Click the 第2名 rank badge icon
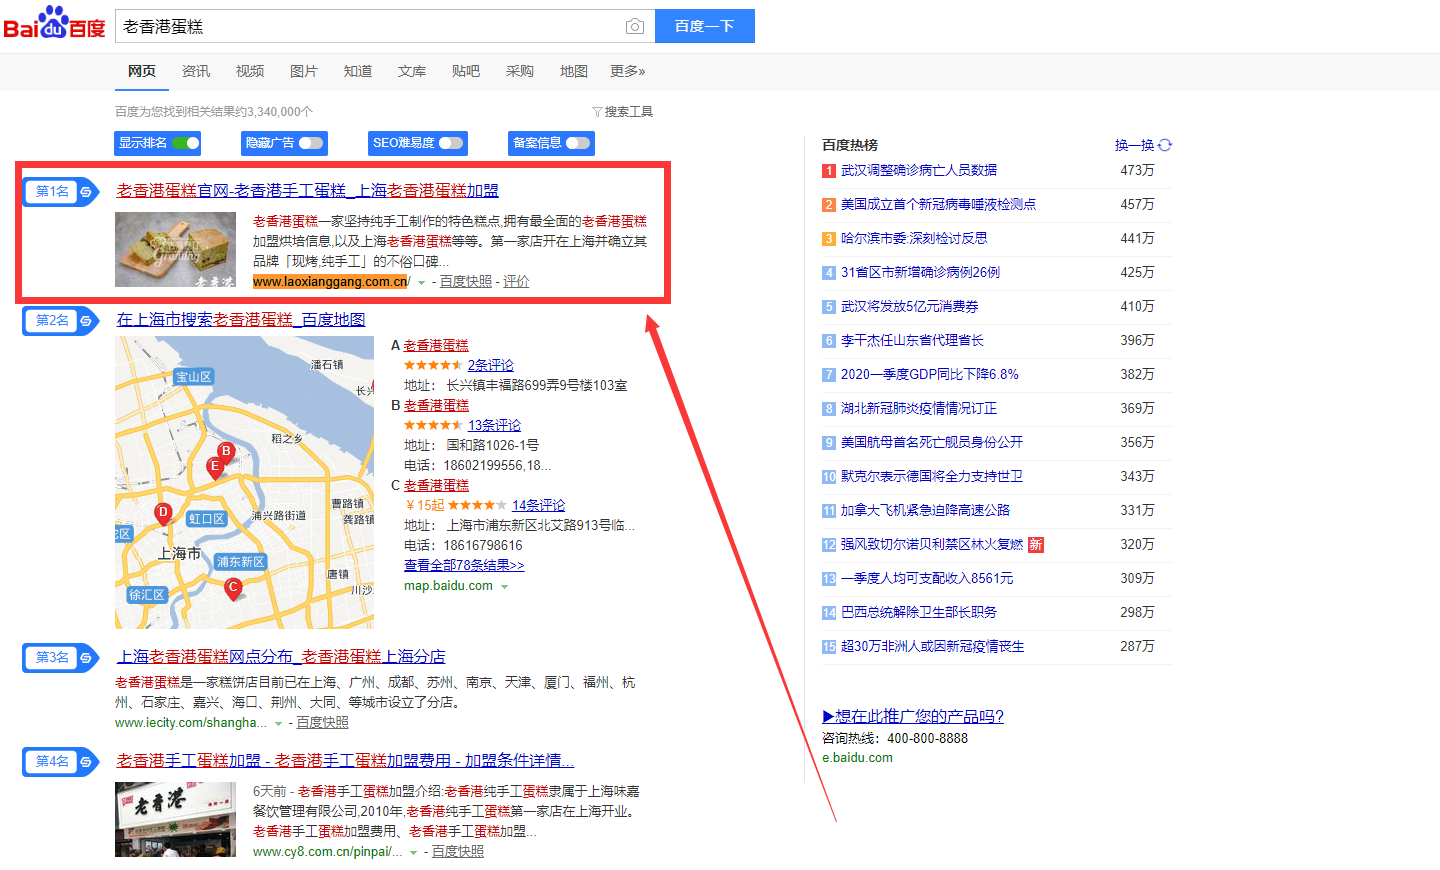1440x870 pixels. [x=61, y=320]
